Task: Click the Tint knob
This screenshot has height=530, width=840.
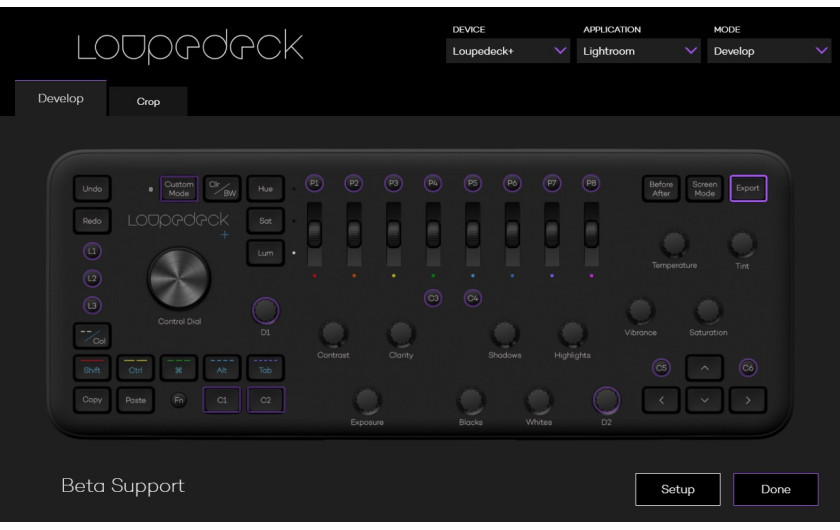Action: 742,244
